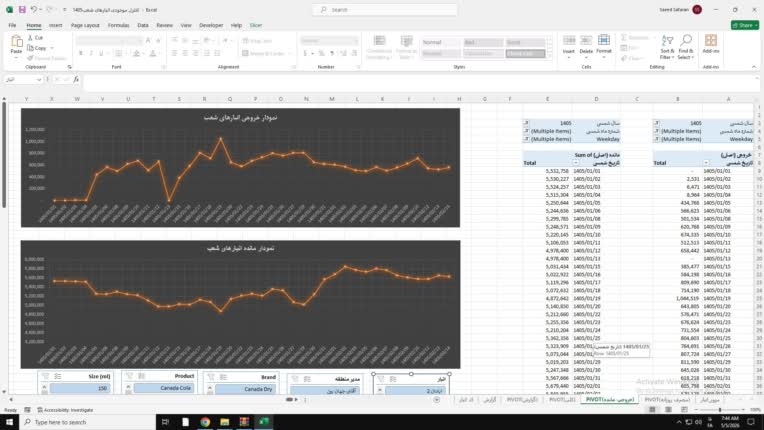Screen dimensions: 764x430
Task: Click the Format as Table icon
Action: [406, 41]
